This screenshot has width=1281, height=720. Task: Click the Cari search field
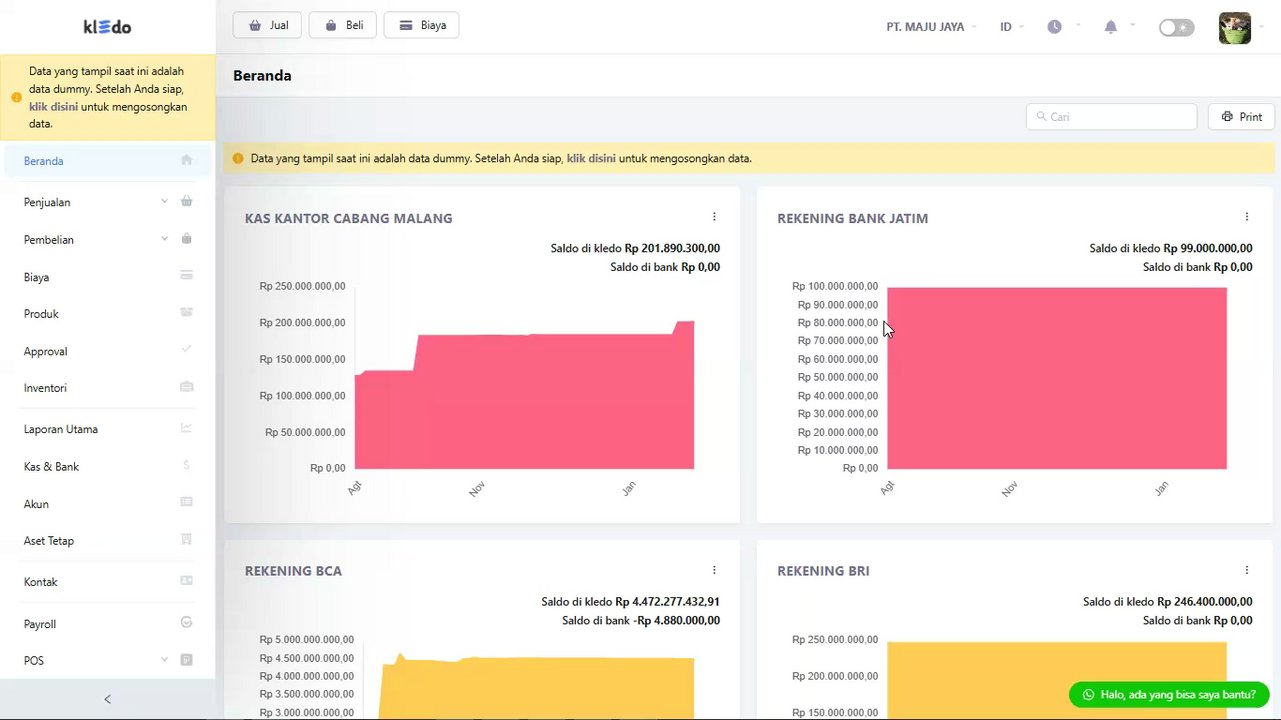1111,117
